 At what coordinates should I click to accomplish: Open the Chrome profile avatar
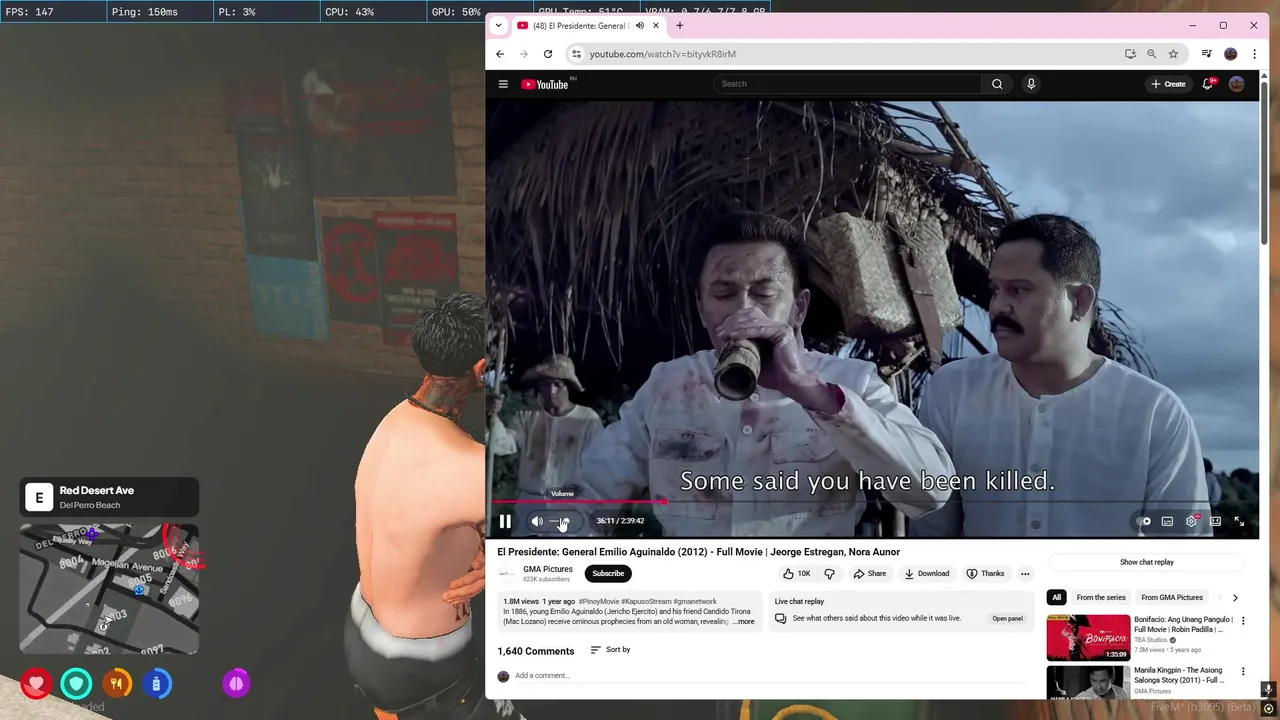click(x=1231, y=54)
